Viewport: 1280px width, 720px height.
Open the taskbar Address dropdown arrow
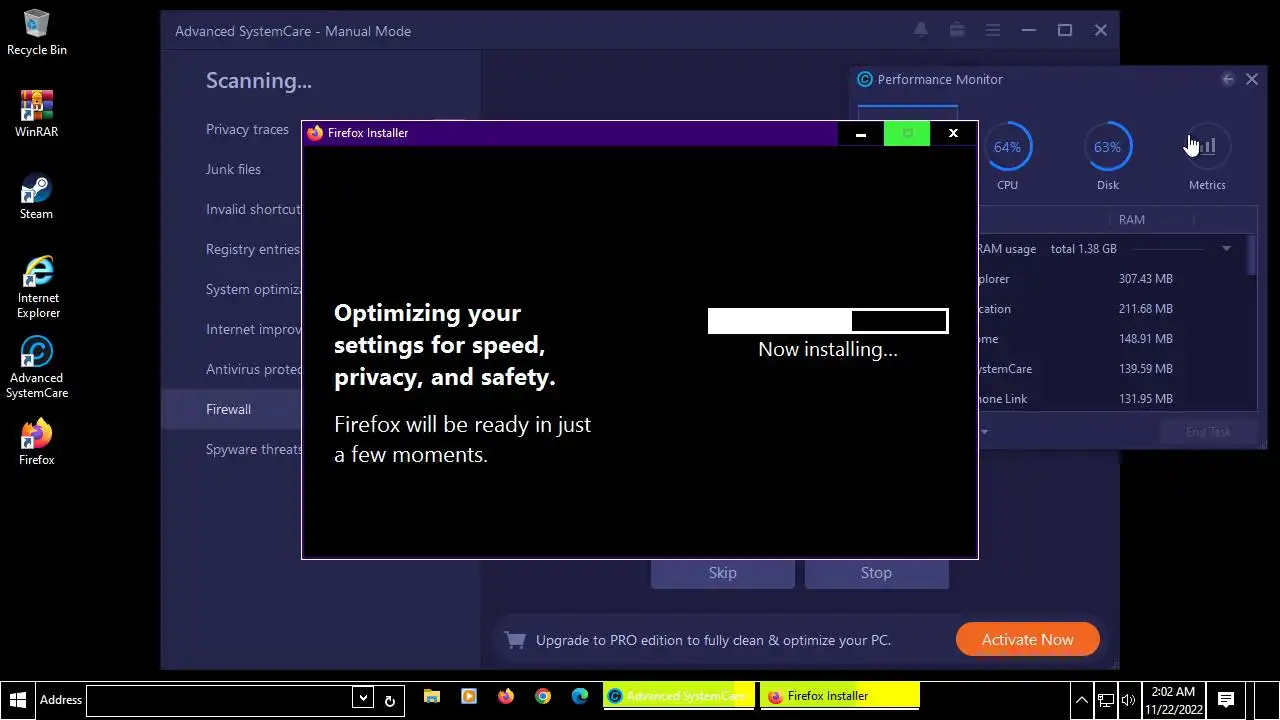point(363,700)
